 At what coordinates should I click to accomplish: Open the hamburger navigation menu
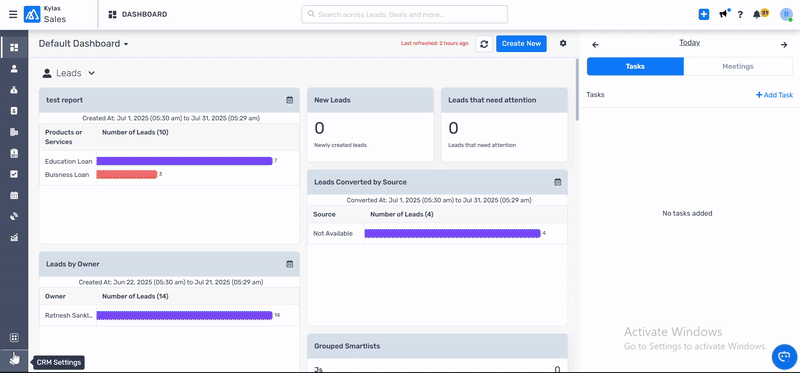tap(13, 14)
